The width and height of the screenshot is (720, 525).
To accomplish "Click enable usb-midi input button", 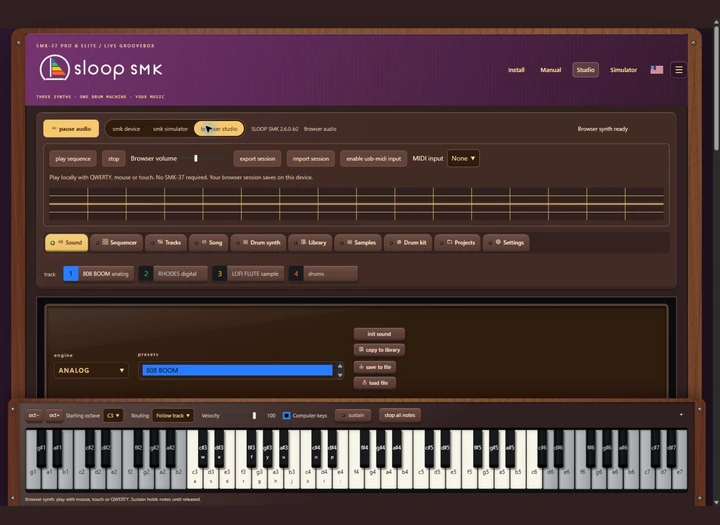I will pyautogui.click(x=373, y=158).
